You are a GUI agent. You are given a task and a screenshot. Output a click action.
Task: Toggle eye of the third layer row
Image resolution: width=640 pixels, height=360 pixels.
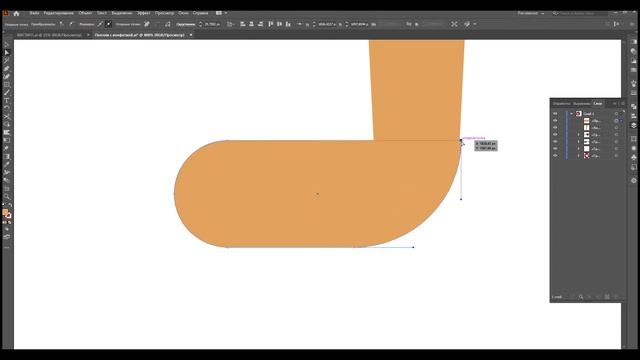[555, 127]
